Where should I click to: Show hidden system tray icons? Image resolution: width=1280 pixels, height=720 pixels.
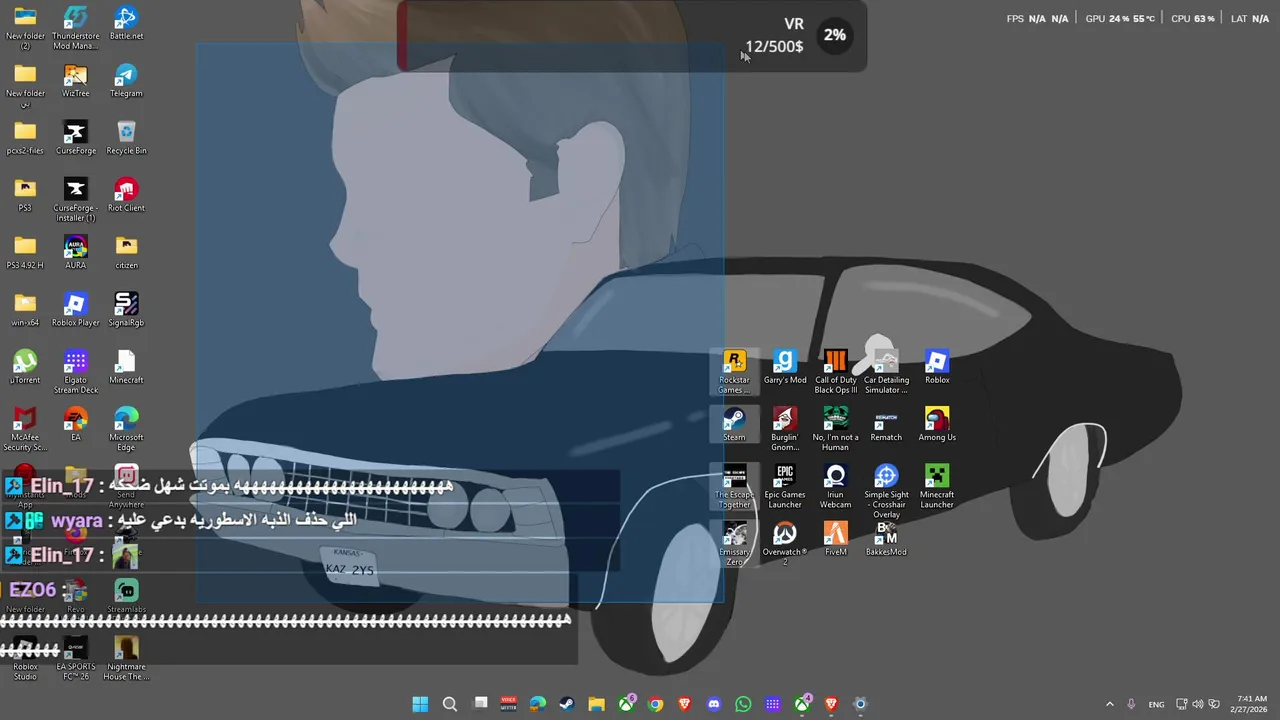coord(1109,704)
